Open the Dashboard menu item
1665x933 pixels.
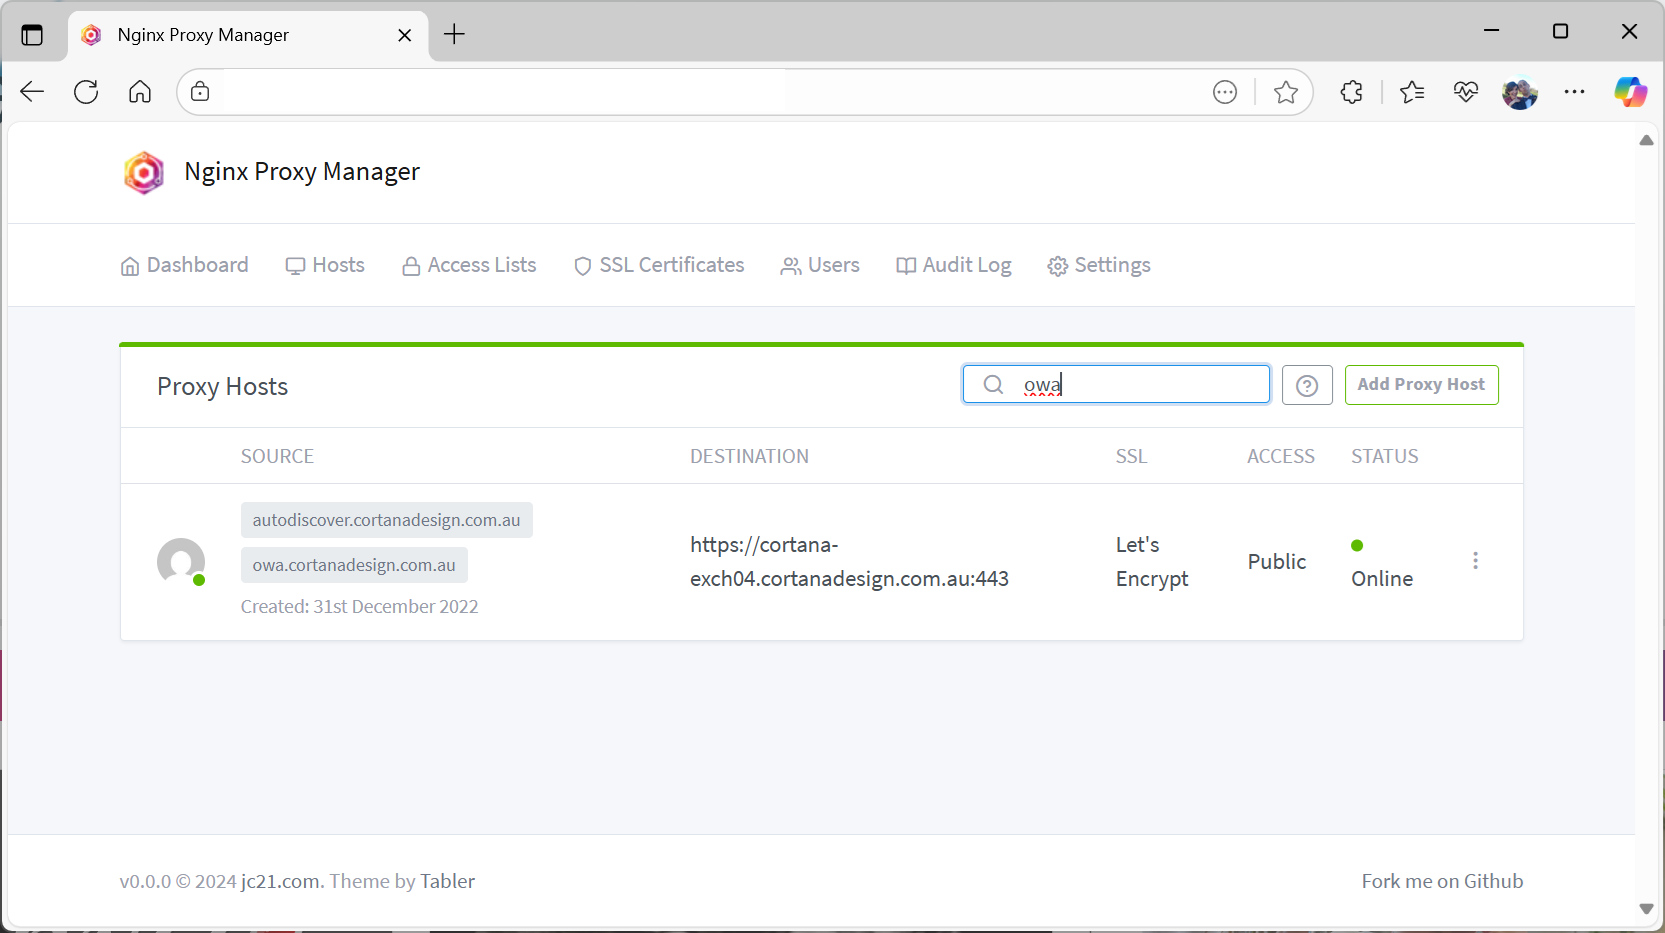[184, 265]
